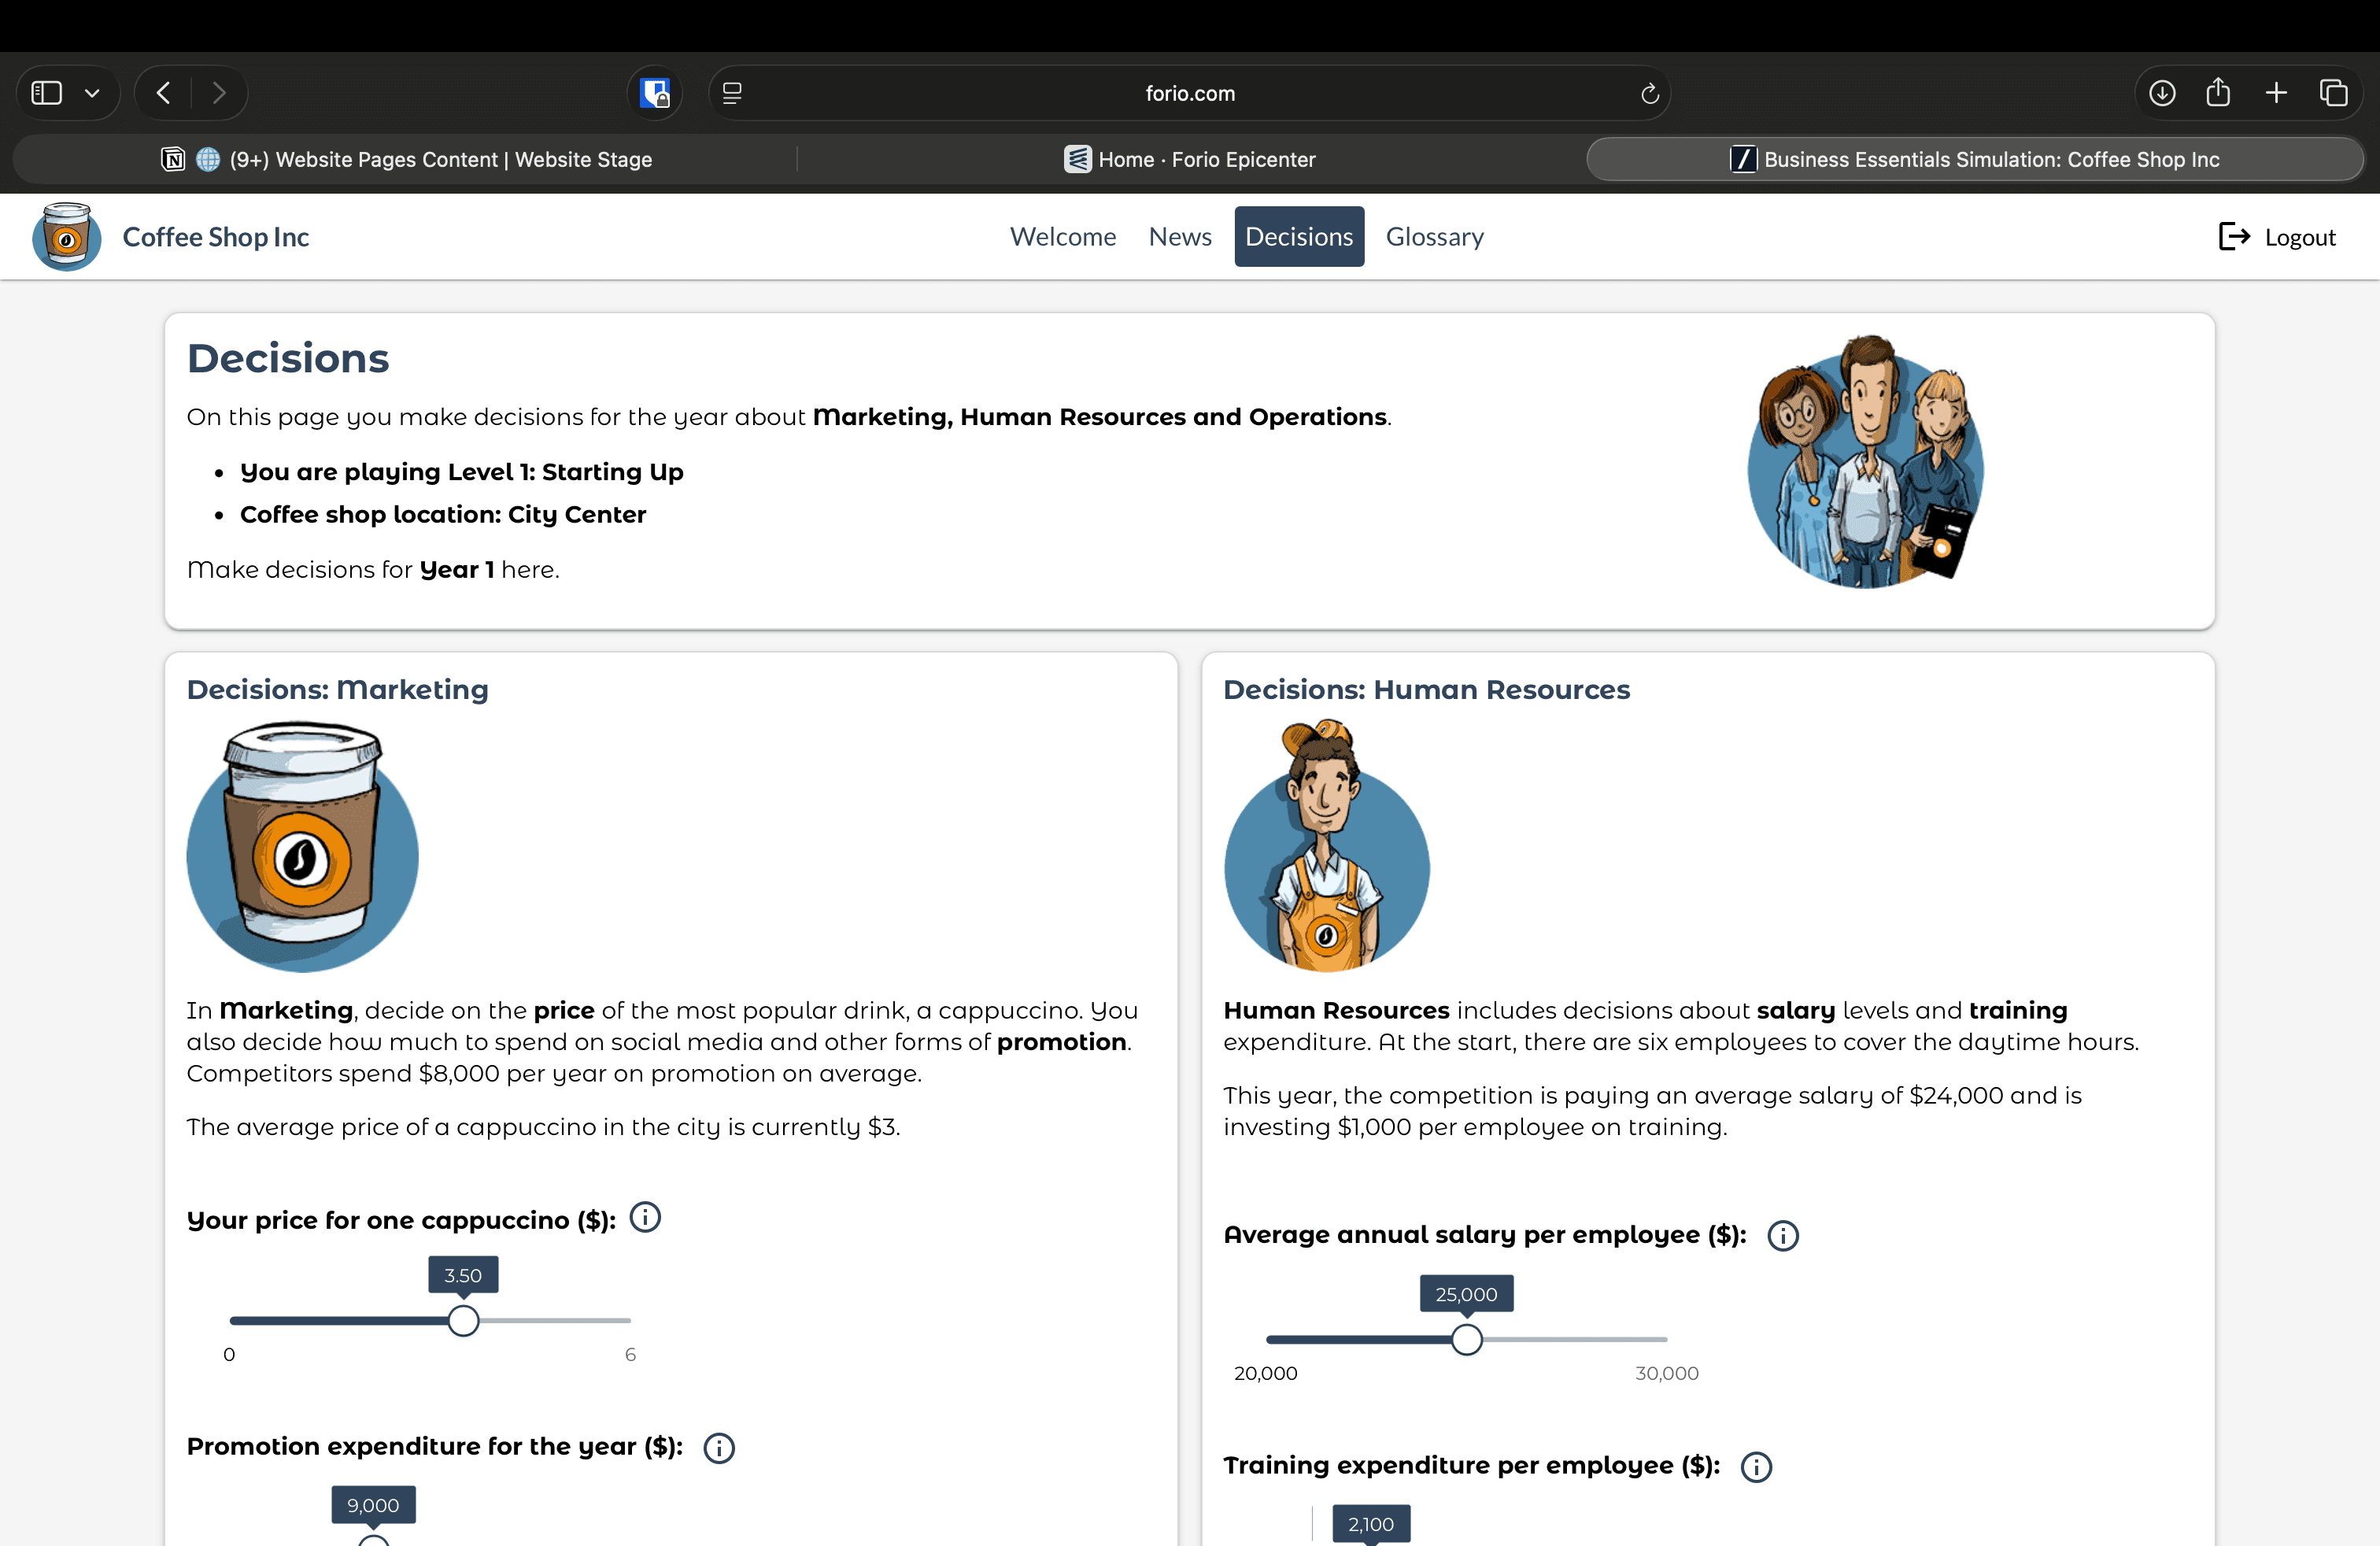2380x1546 pixels.
Task: Switch to Home Forio Epicenter tab
Action: [1190, 159]
